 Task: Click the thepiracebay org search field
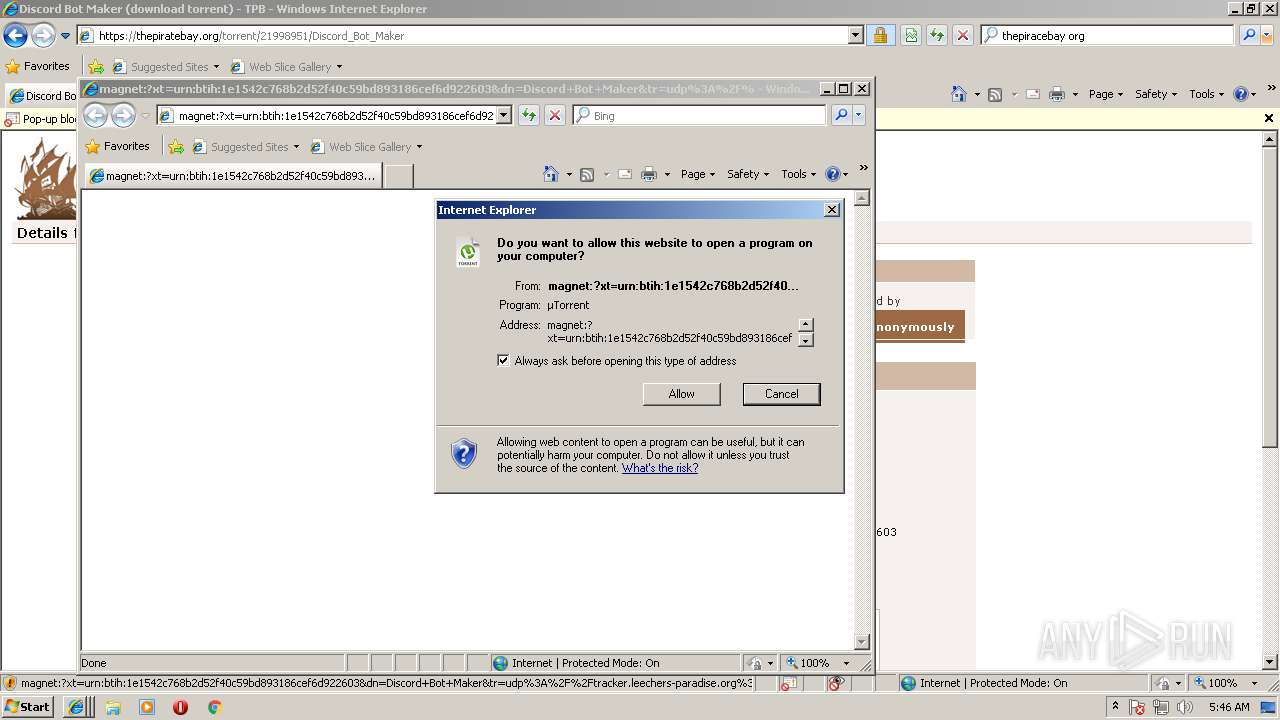coord(1108,35)
